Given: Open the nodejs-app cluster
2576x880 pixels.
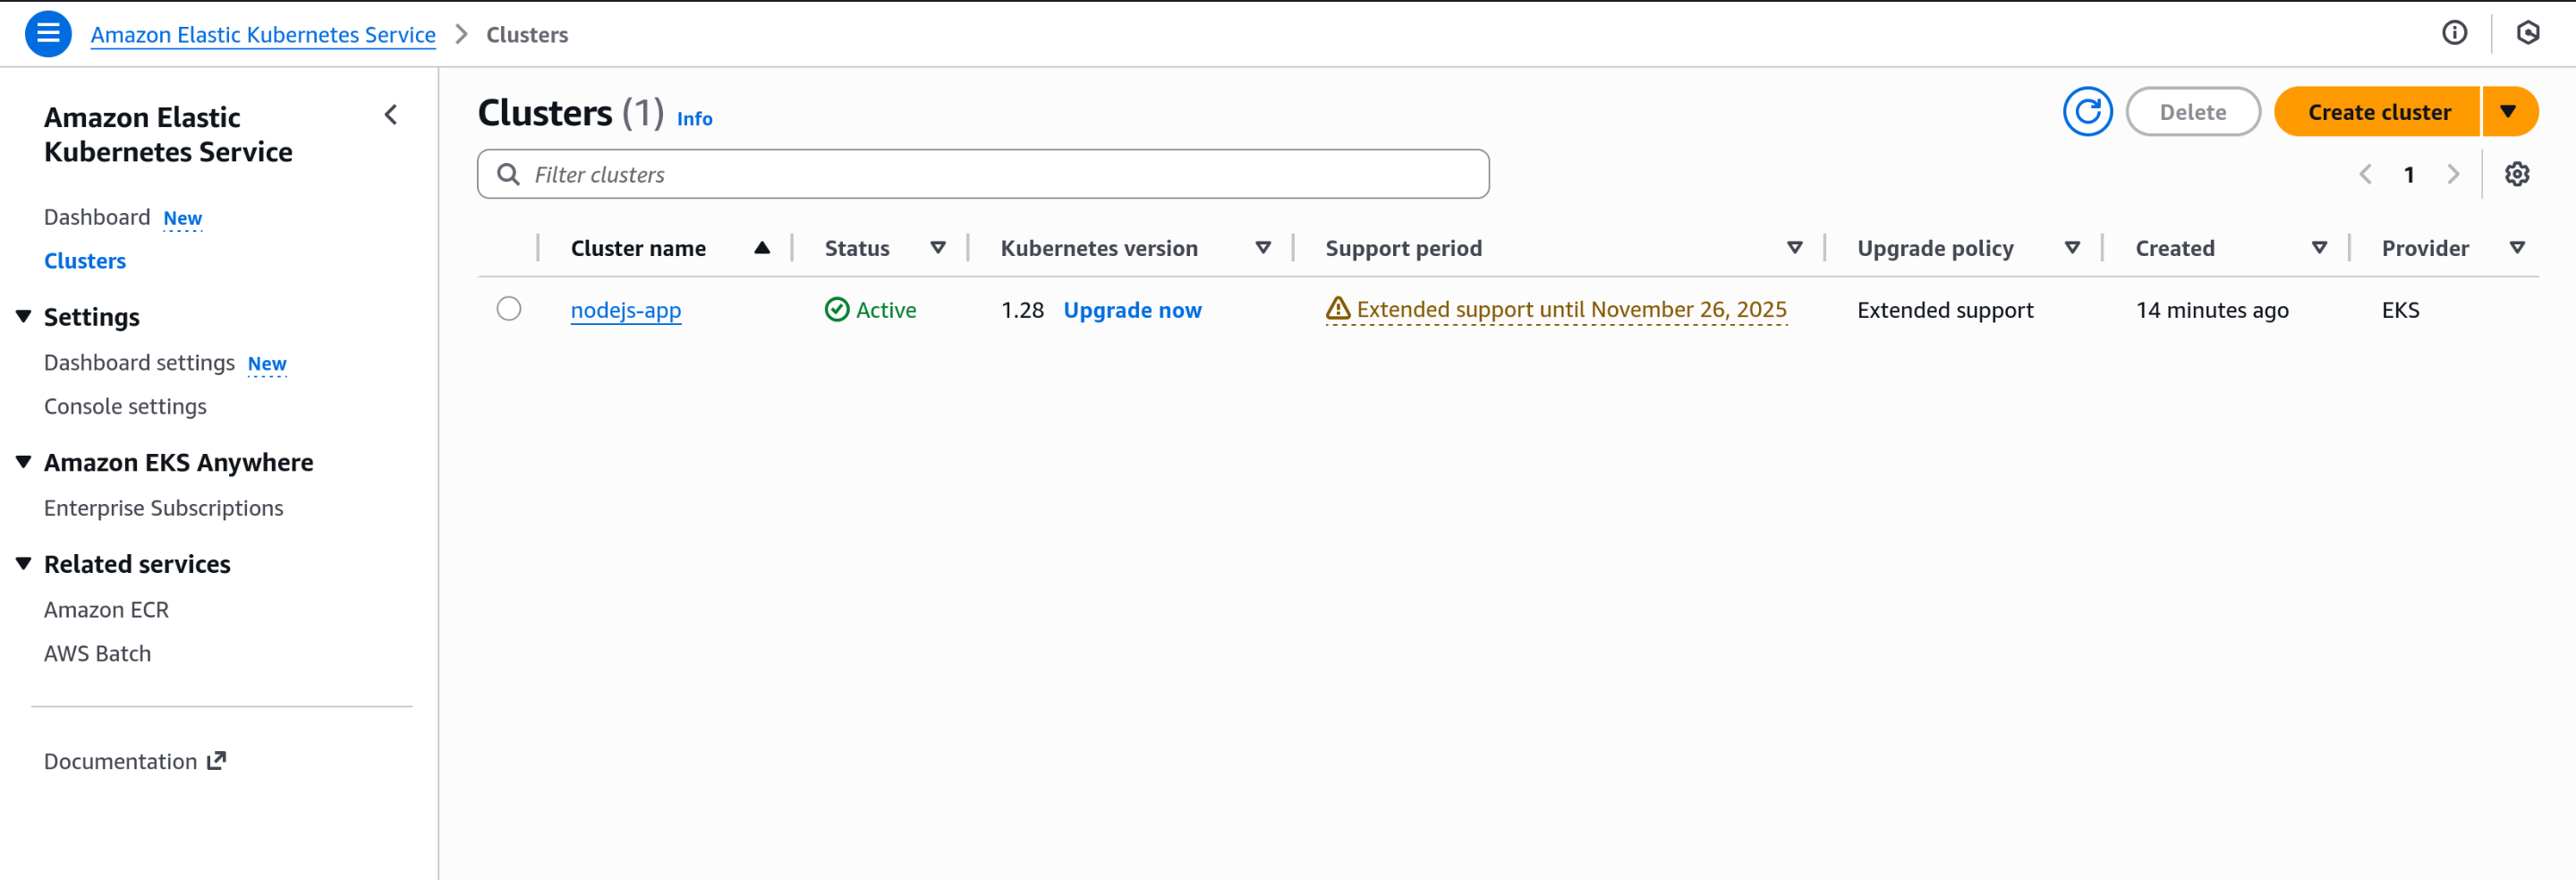Looking at the screenshot, I should [x=625, y=310].
